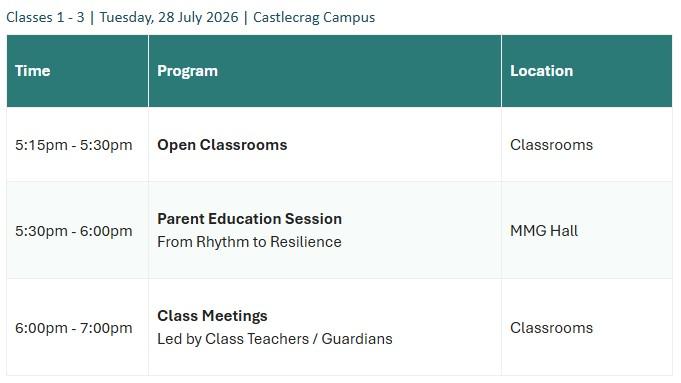681x383 pixels.
Task: Click the Castlecrag Campus heading text
Action: tap(314, 18)
